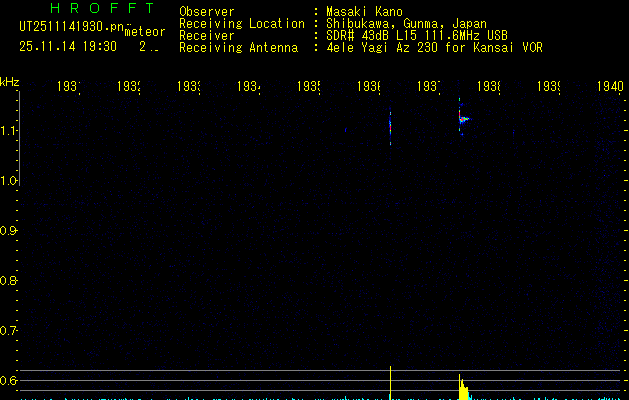Click the 1932 time axis marker
This screenshot has width=629, height=400.
[129, 87]
